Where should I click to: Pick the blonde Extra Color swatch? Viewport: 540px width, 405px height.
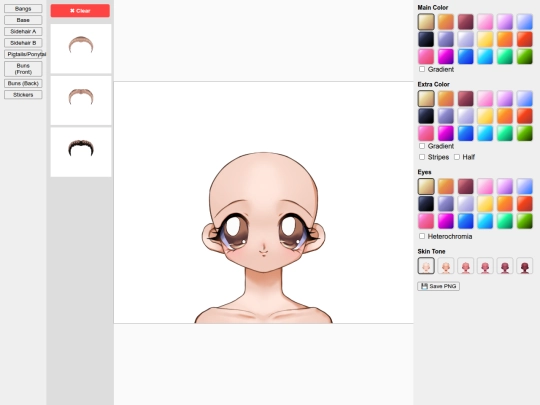(x=426, y=98)
